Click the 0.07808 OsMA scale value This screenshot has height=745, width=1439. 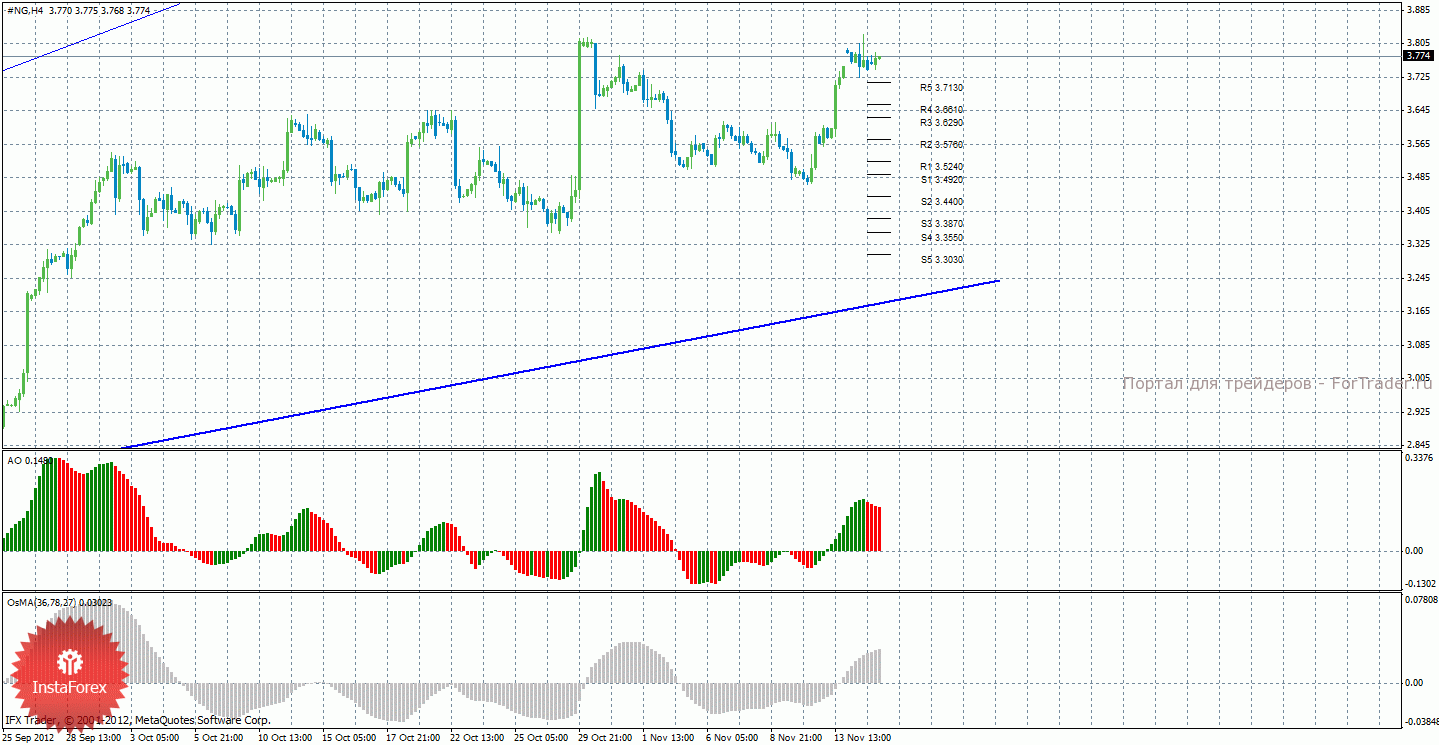click(x=1421, y=601)
